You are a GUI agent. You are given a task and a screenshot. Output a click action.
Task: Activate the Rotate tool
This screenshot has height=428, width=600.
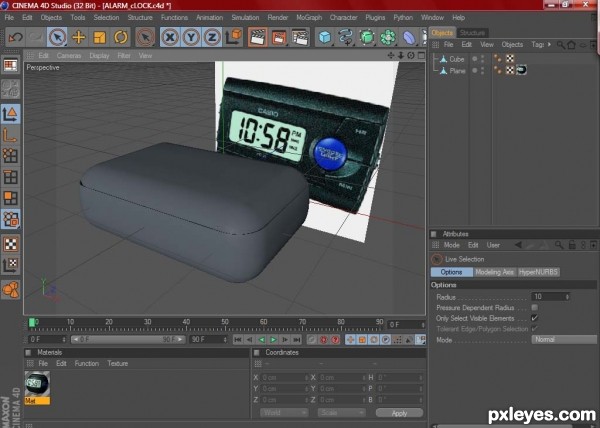[121, 37]
